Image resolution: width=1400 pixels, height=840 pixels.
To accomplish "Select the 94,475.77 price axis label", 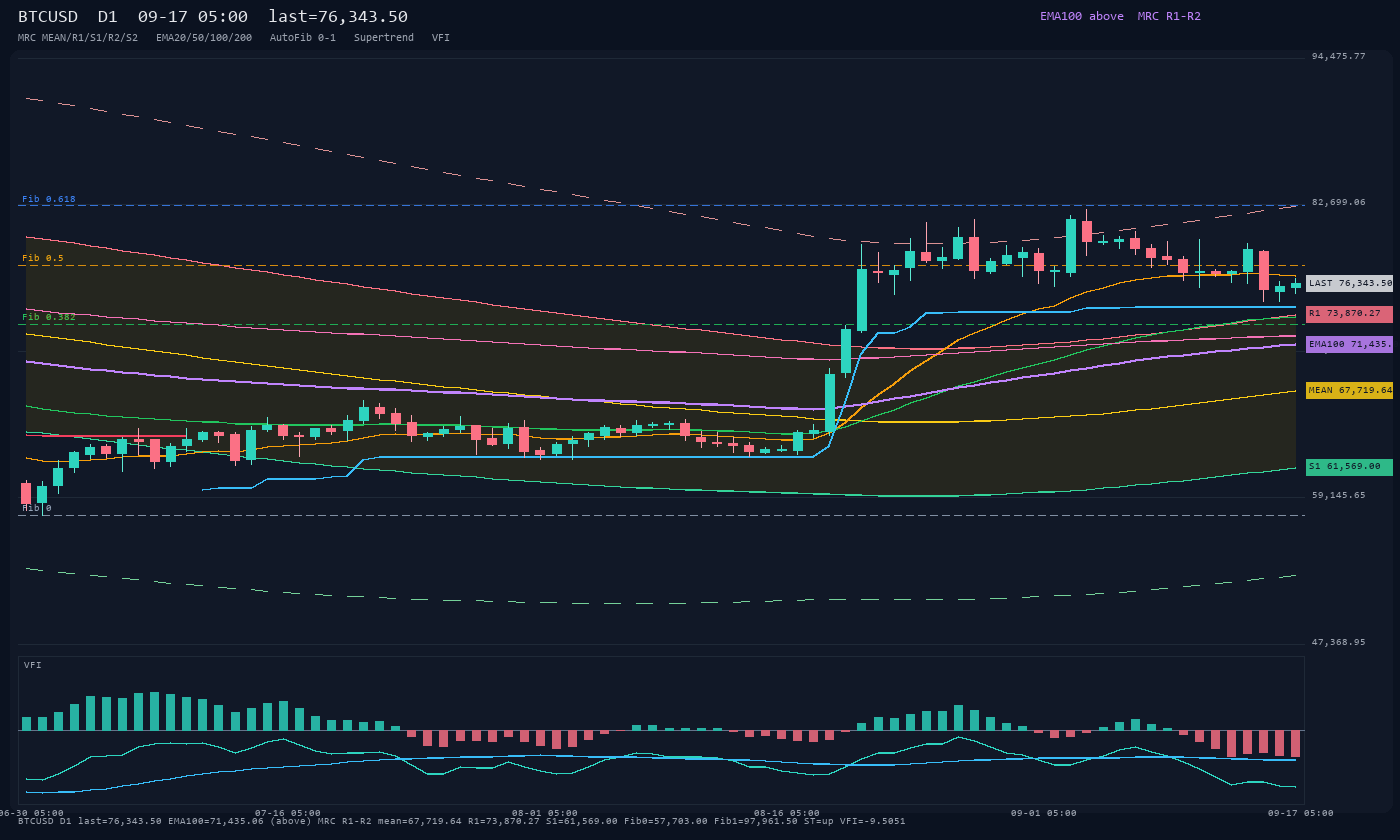I will (x=1339, y=56).
